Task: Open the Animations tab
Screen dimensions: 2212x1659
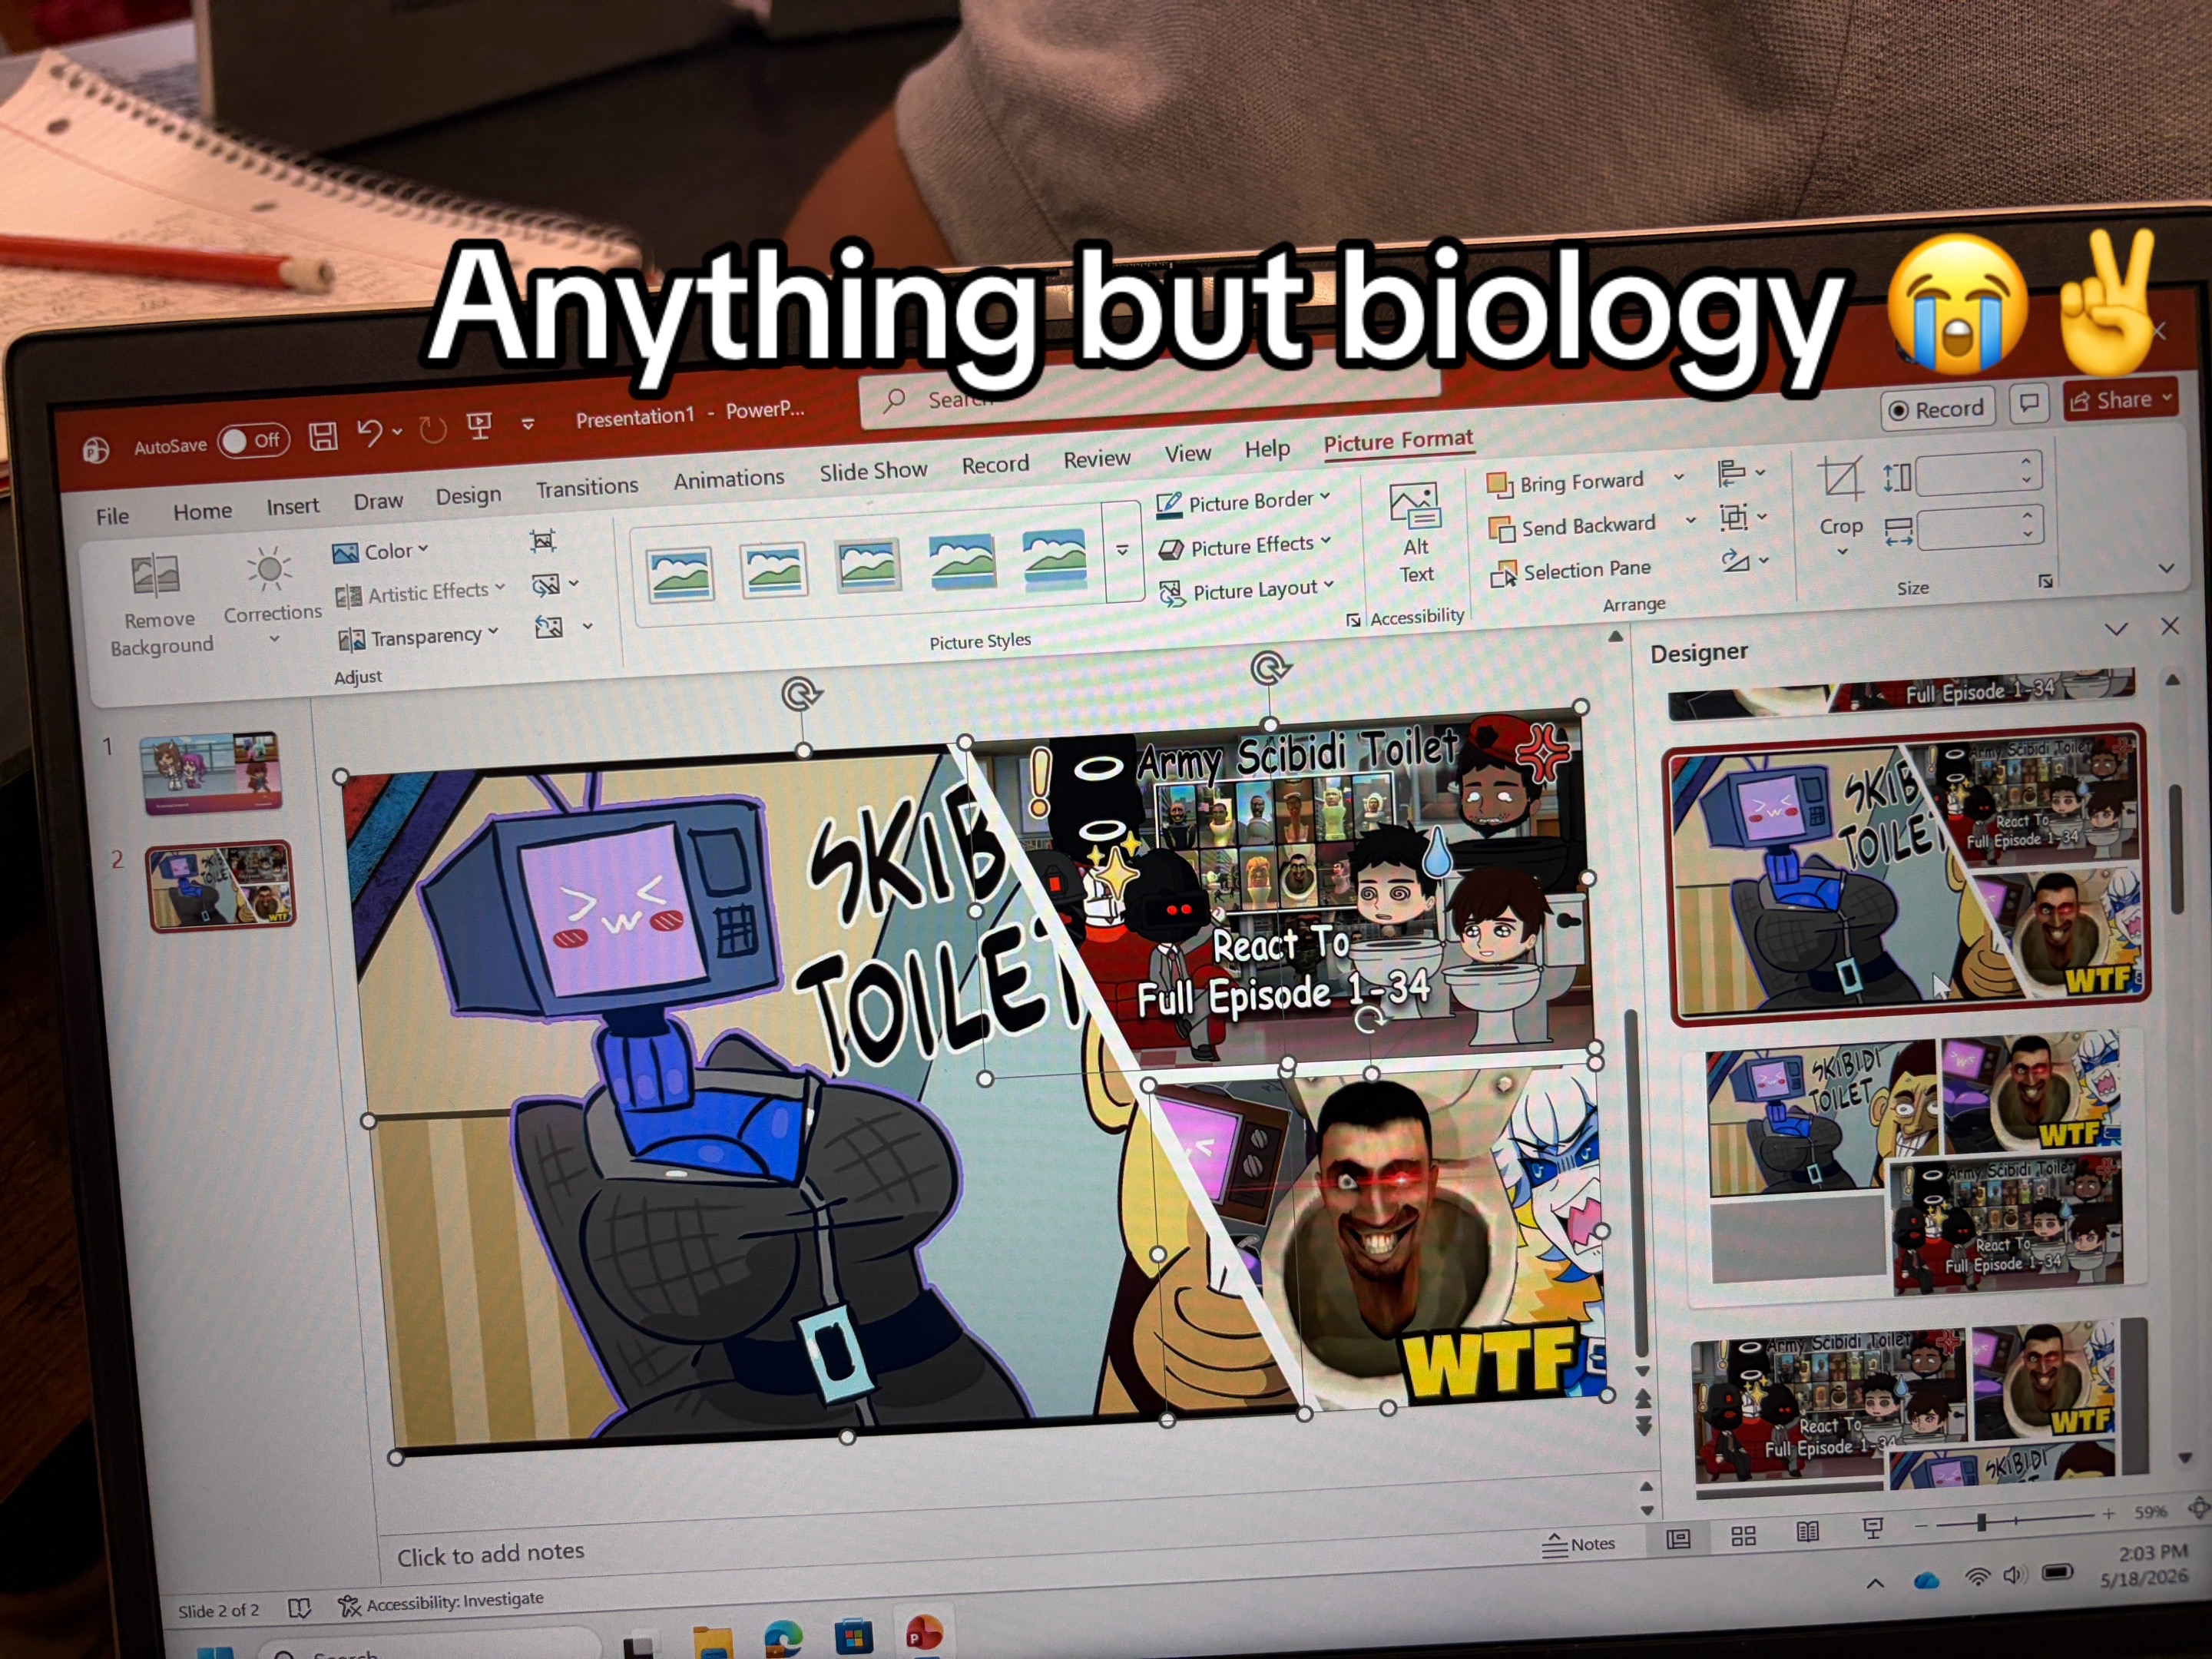Action: pos(728,479)
